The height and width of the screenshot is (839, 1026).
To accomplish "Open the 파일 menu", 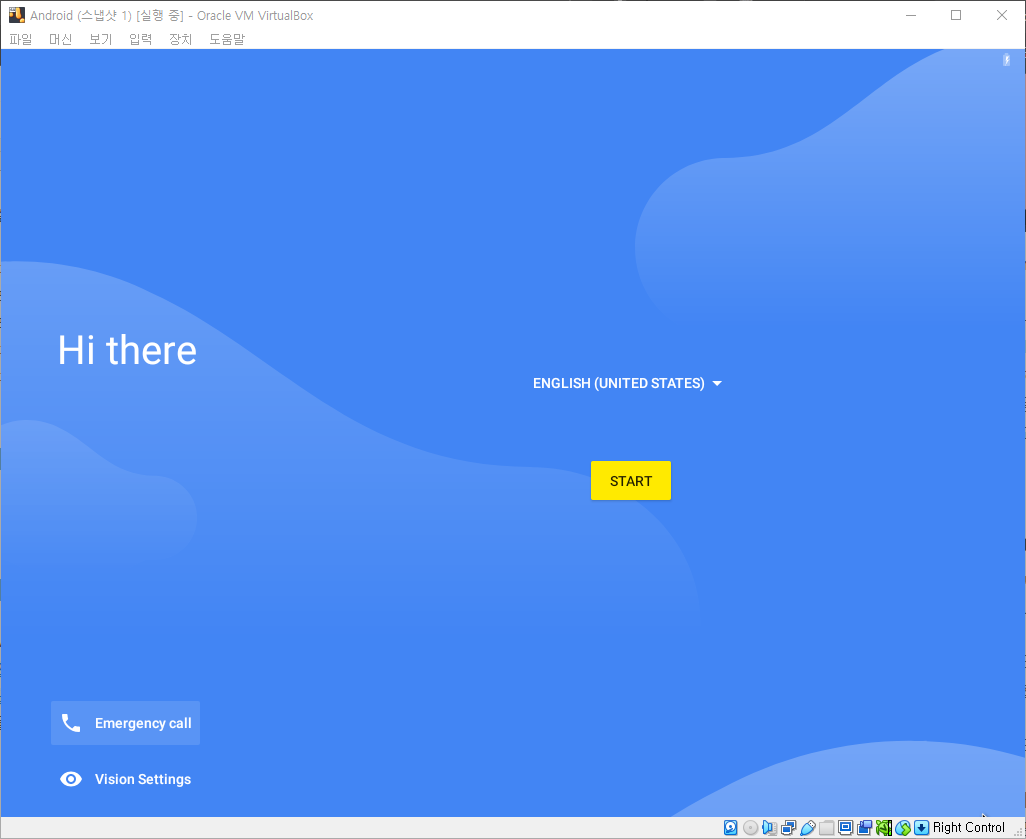I will tap(21, 39).
